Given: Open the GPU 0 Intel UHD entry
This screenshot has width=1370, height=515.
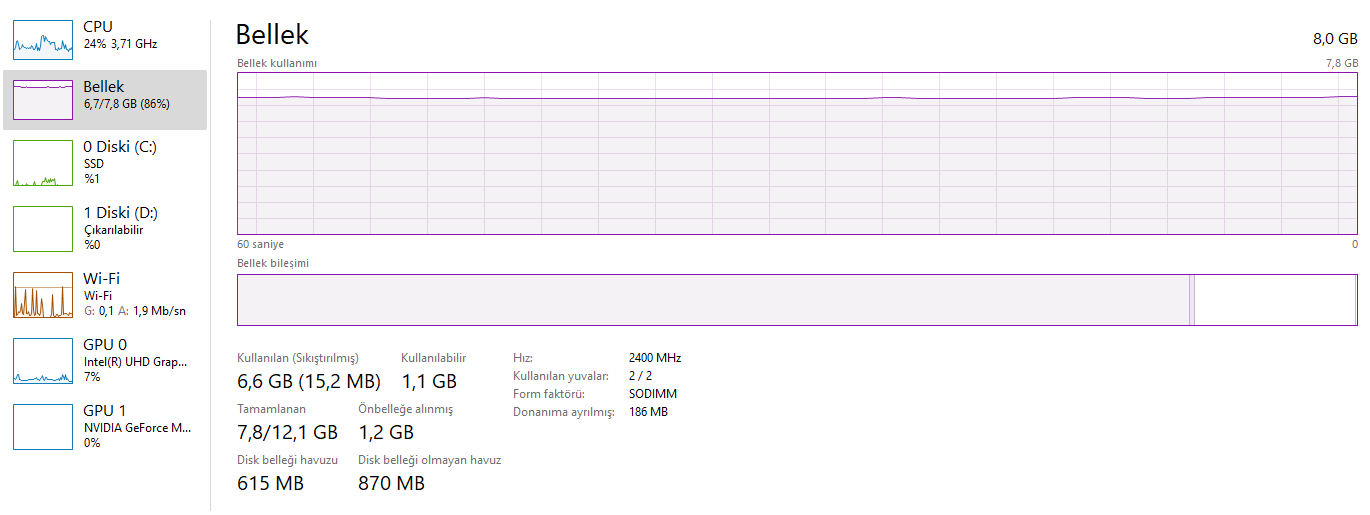Looking at the screenshot, I should pos(135,361).
